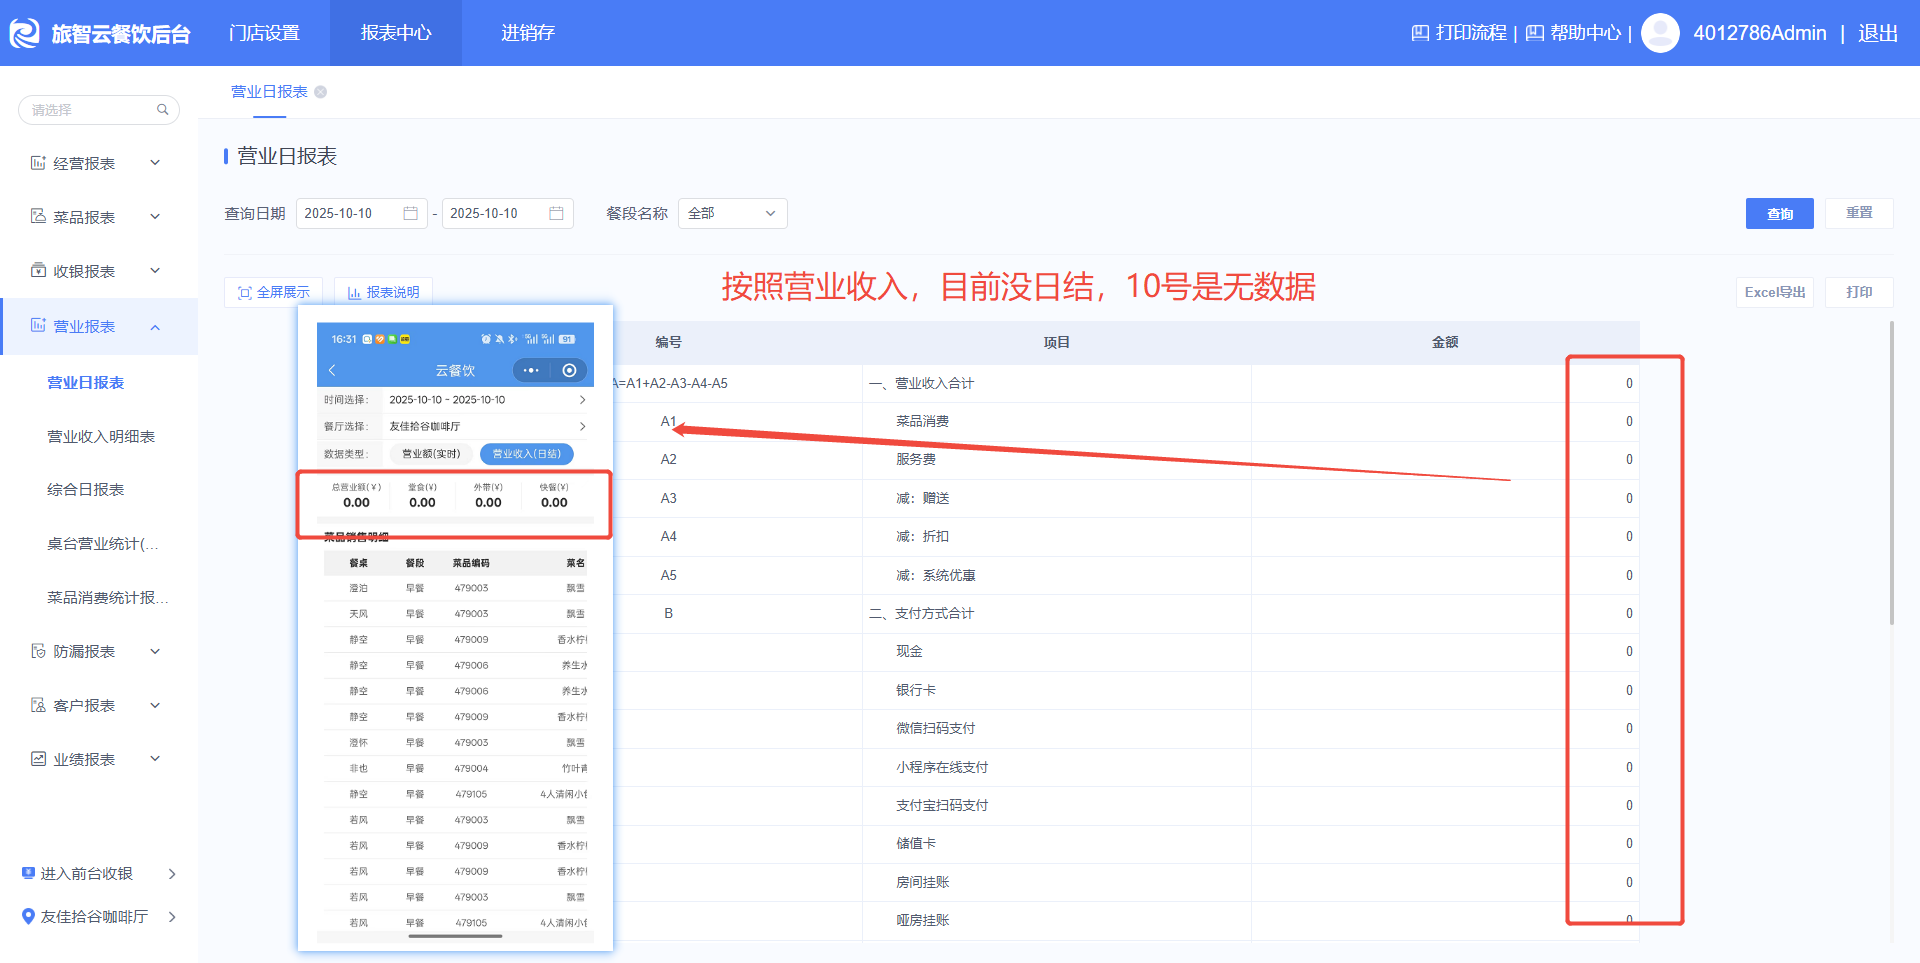Click the 重置 button
The image size is (1920, 963).
tap(1859, 213)
